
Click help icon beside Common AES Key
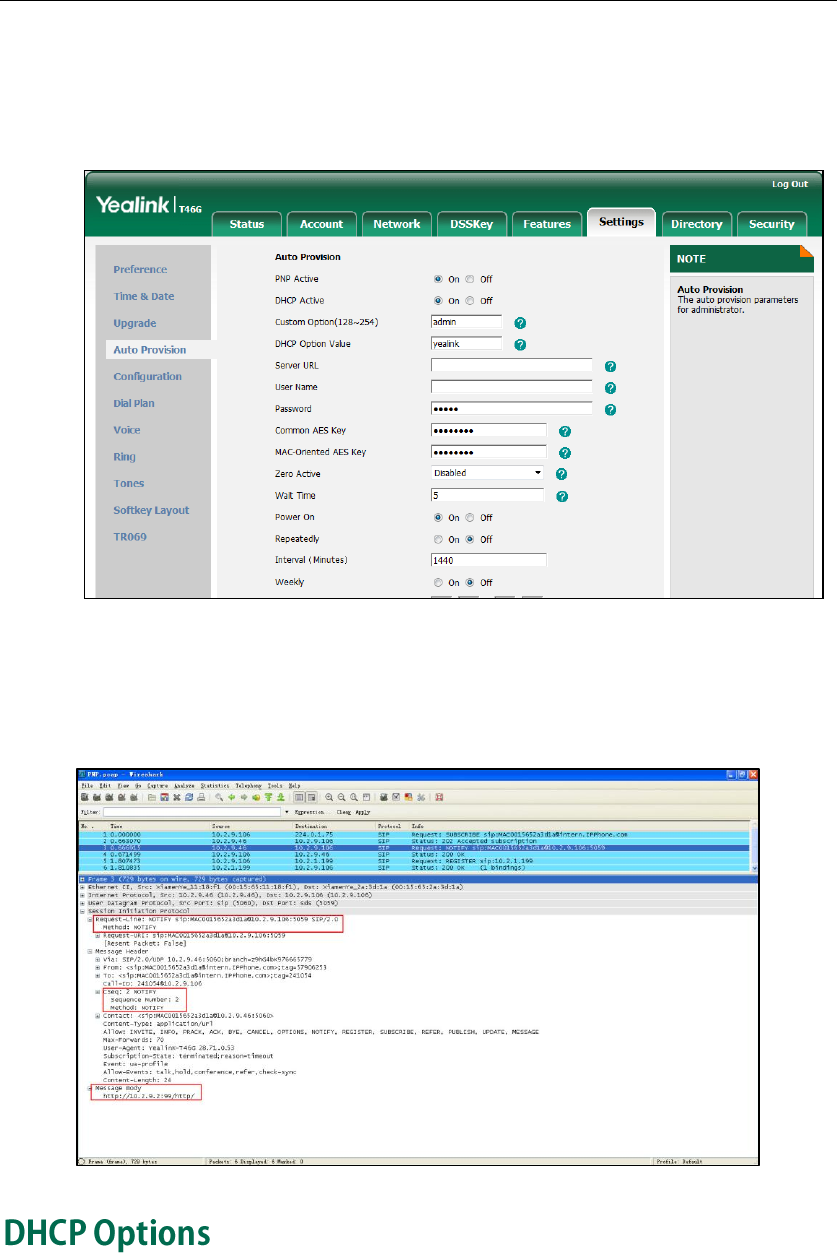pos(565,431)
